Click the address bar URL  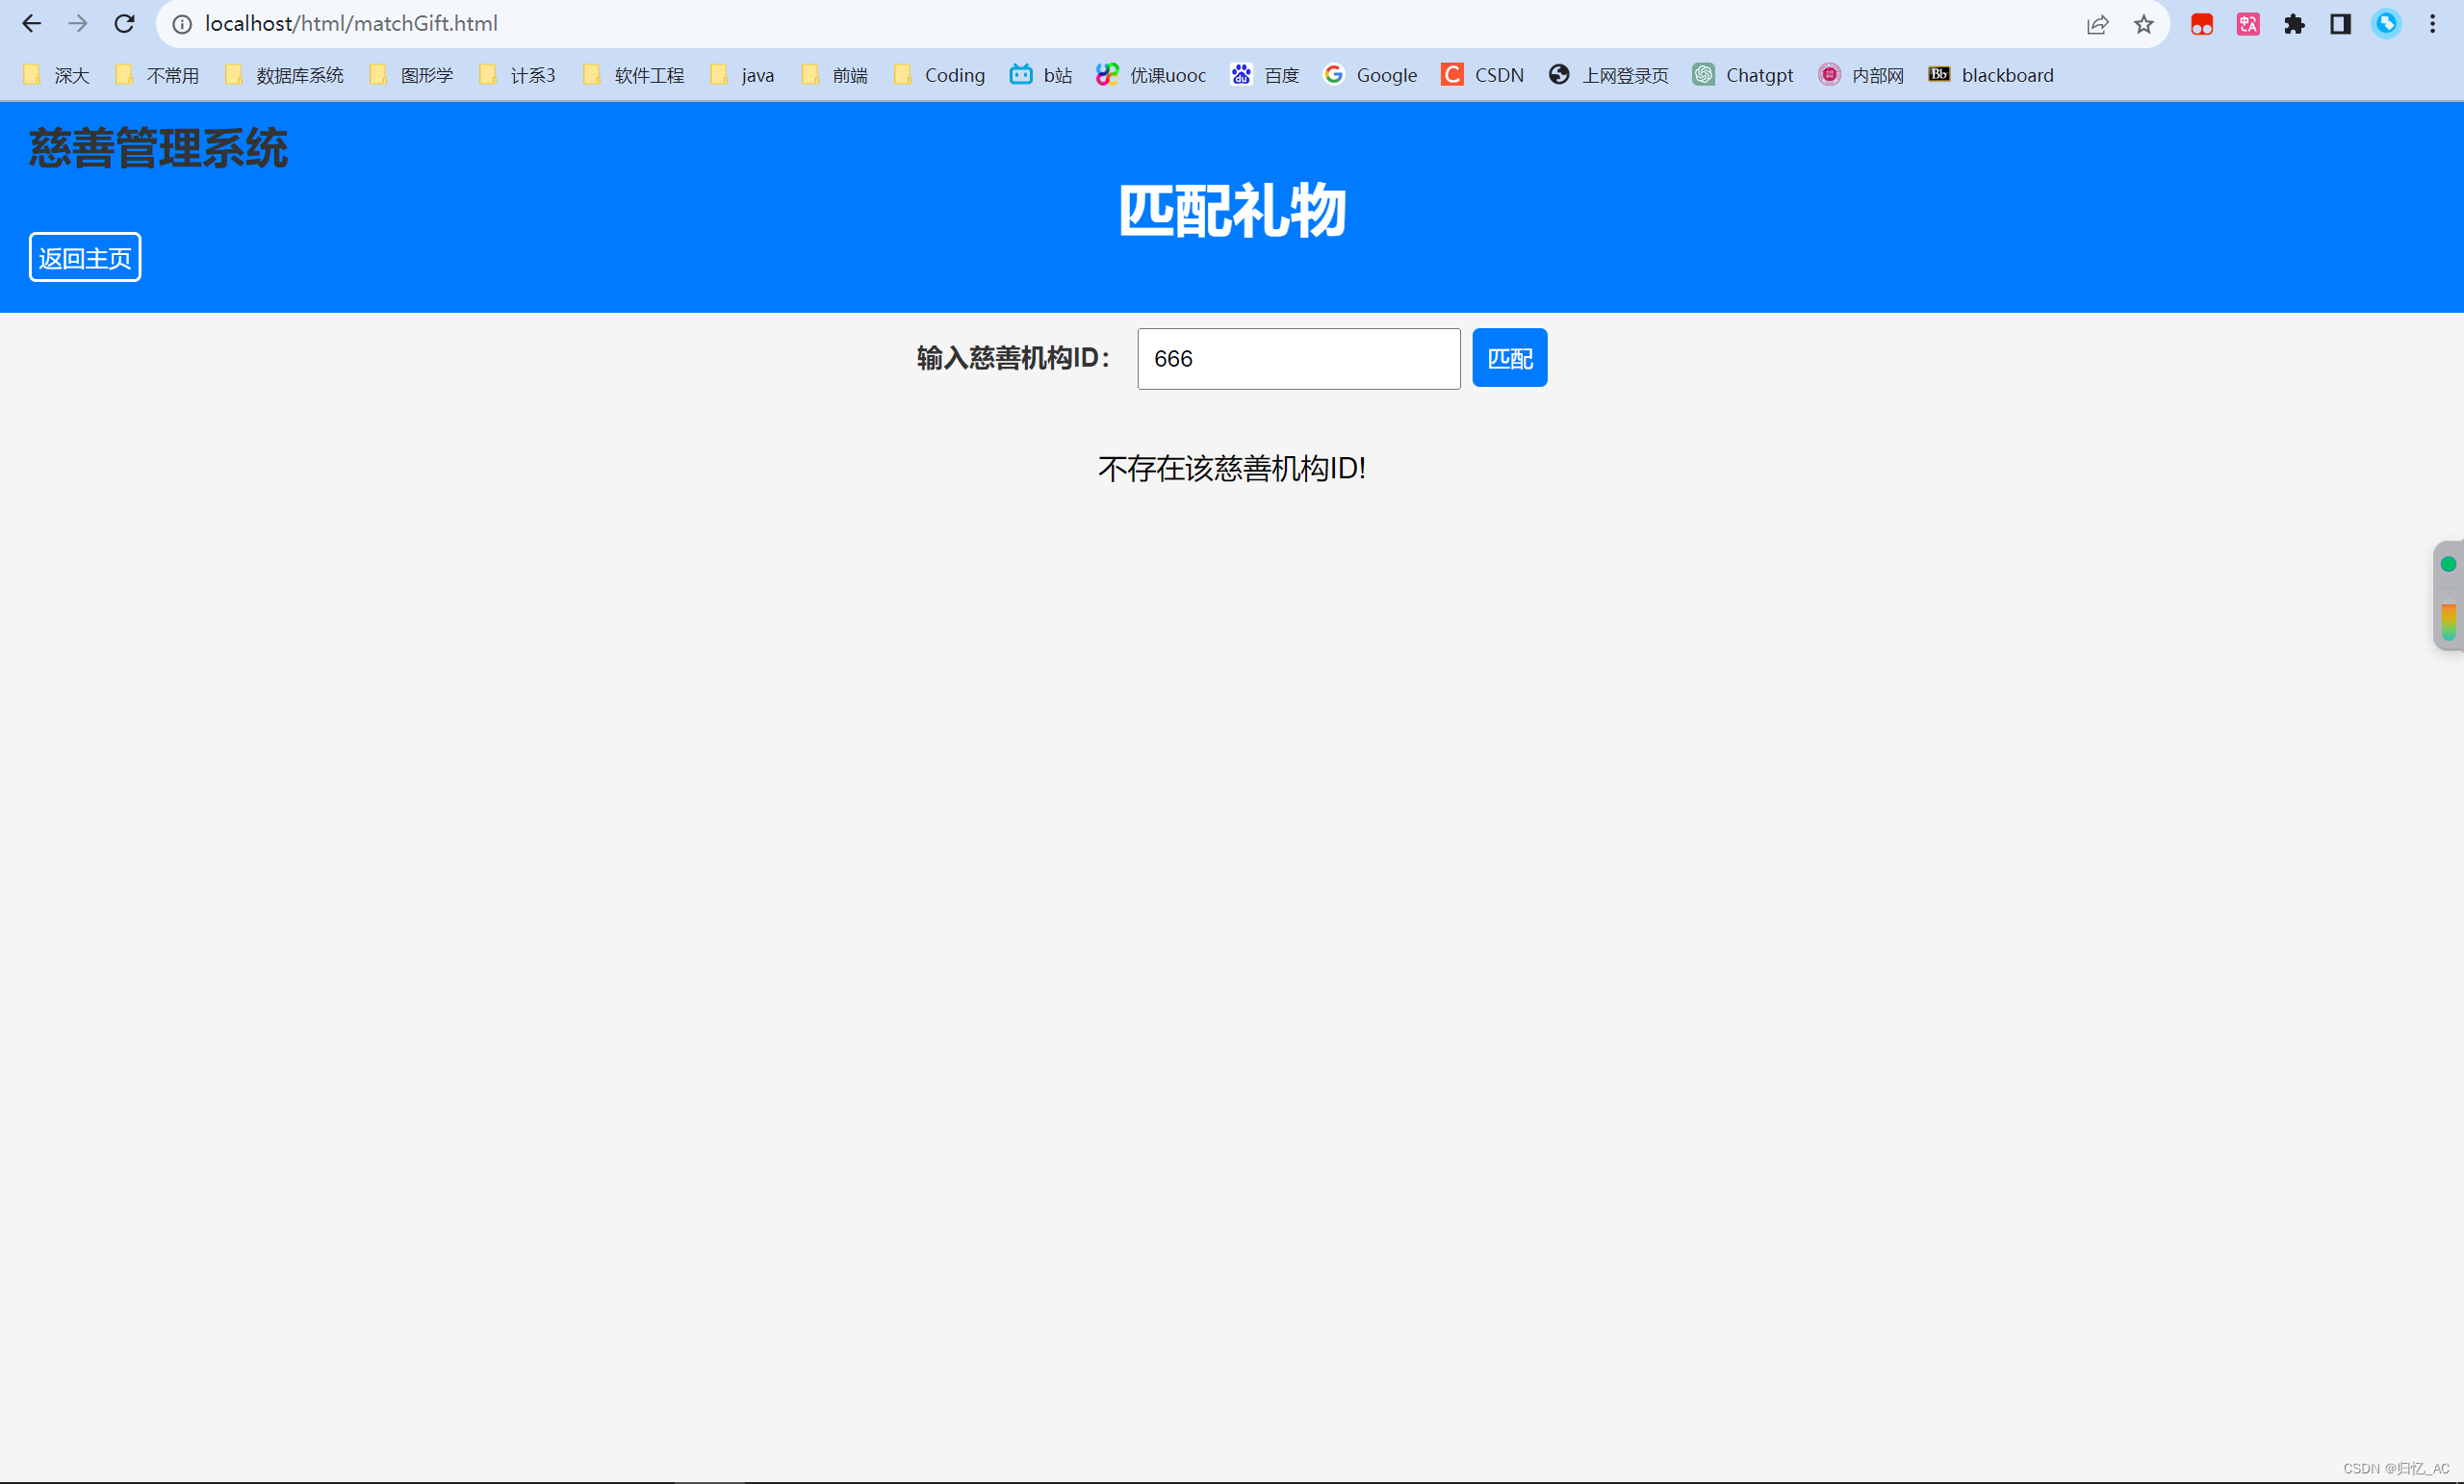point(351,24)
